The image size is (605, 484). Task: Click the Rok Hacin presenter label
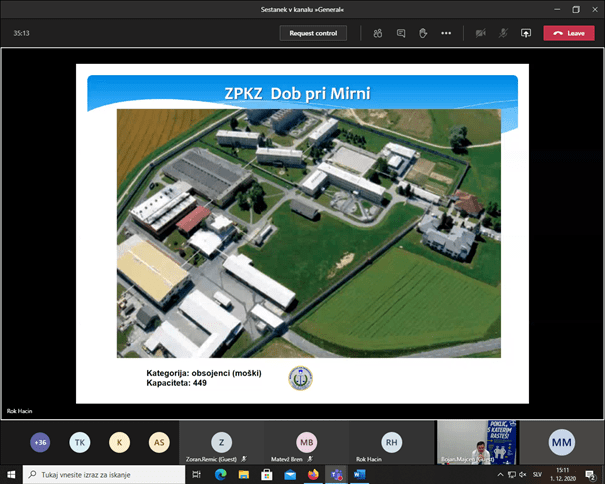(x=19, y=411)
